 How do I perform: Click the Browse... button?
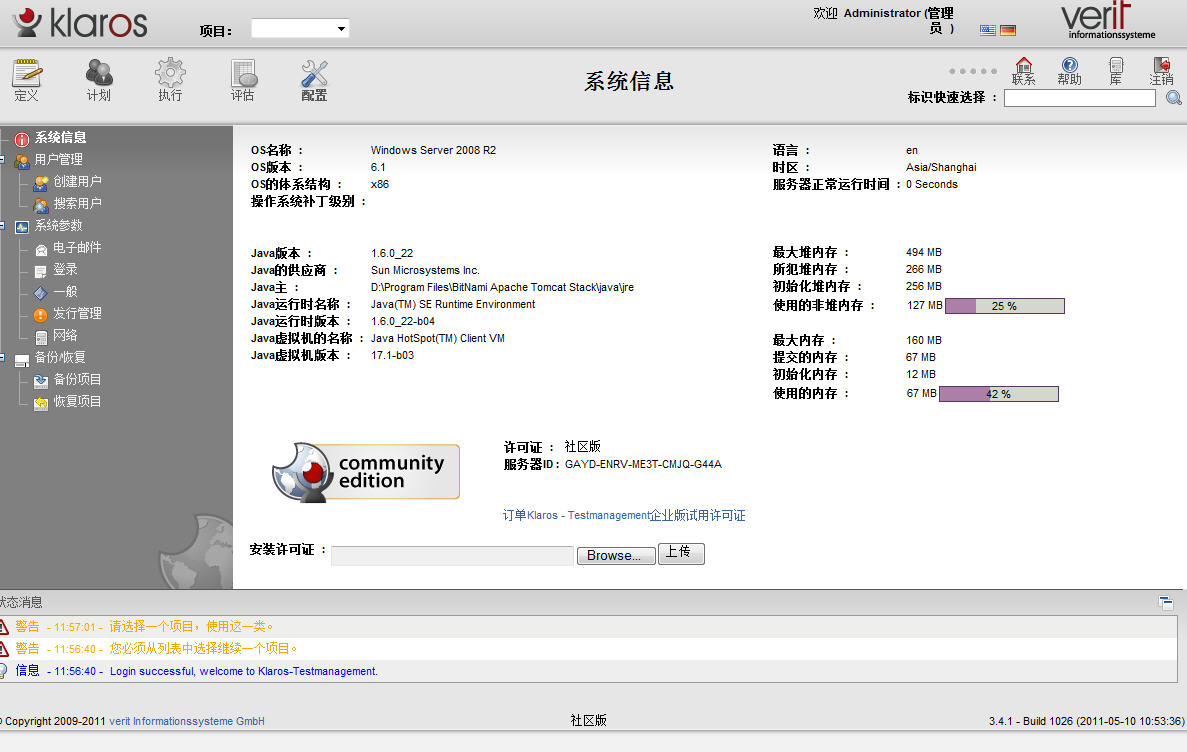coord(616,556)
